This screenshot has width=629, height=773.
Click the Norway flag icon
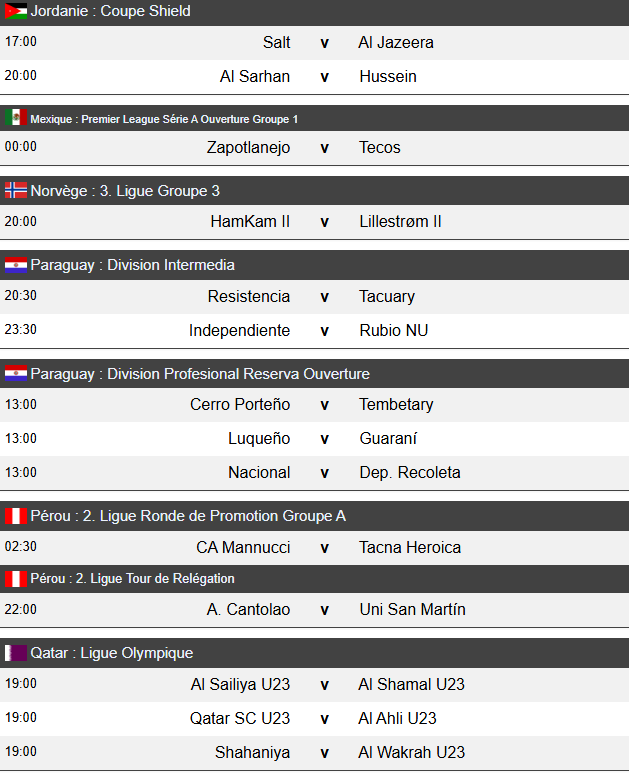(x=16, y=191)
